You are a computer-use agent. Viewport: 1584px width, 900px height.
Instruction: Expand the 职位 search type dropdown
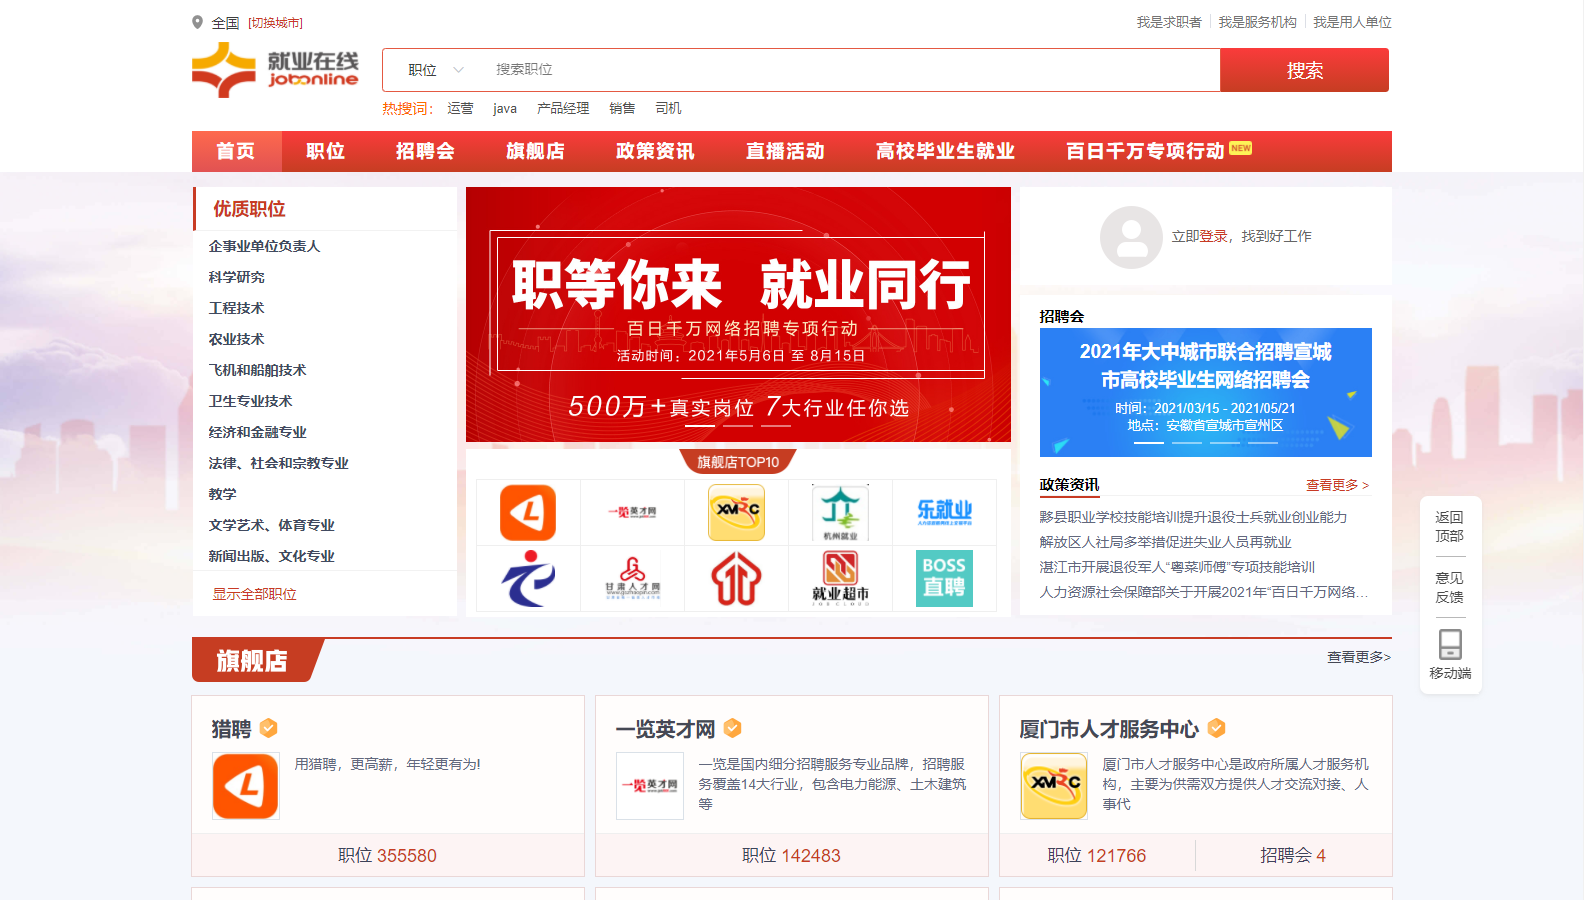[x=436, y=70]
